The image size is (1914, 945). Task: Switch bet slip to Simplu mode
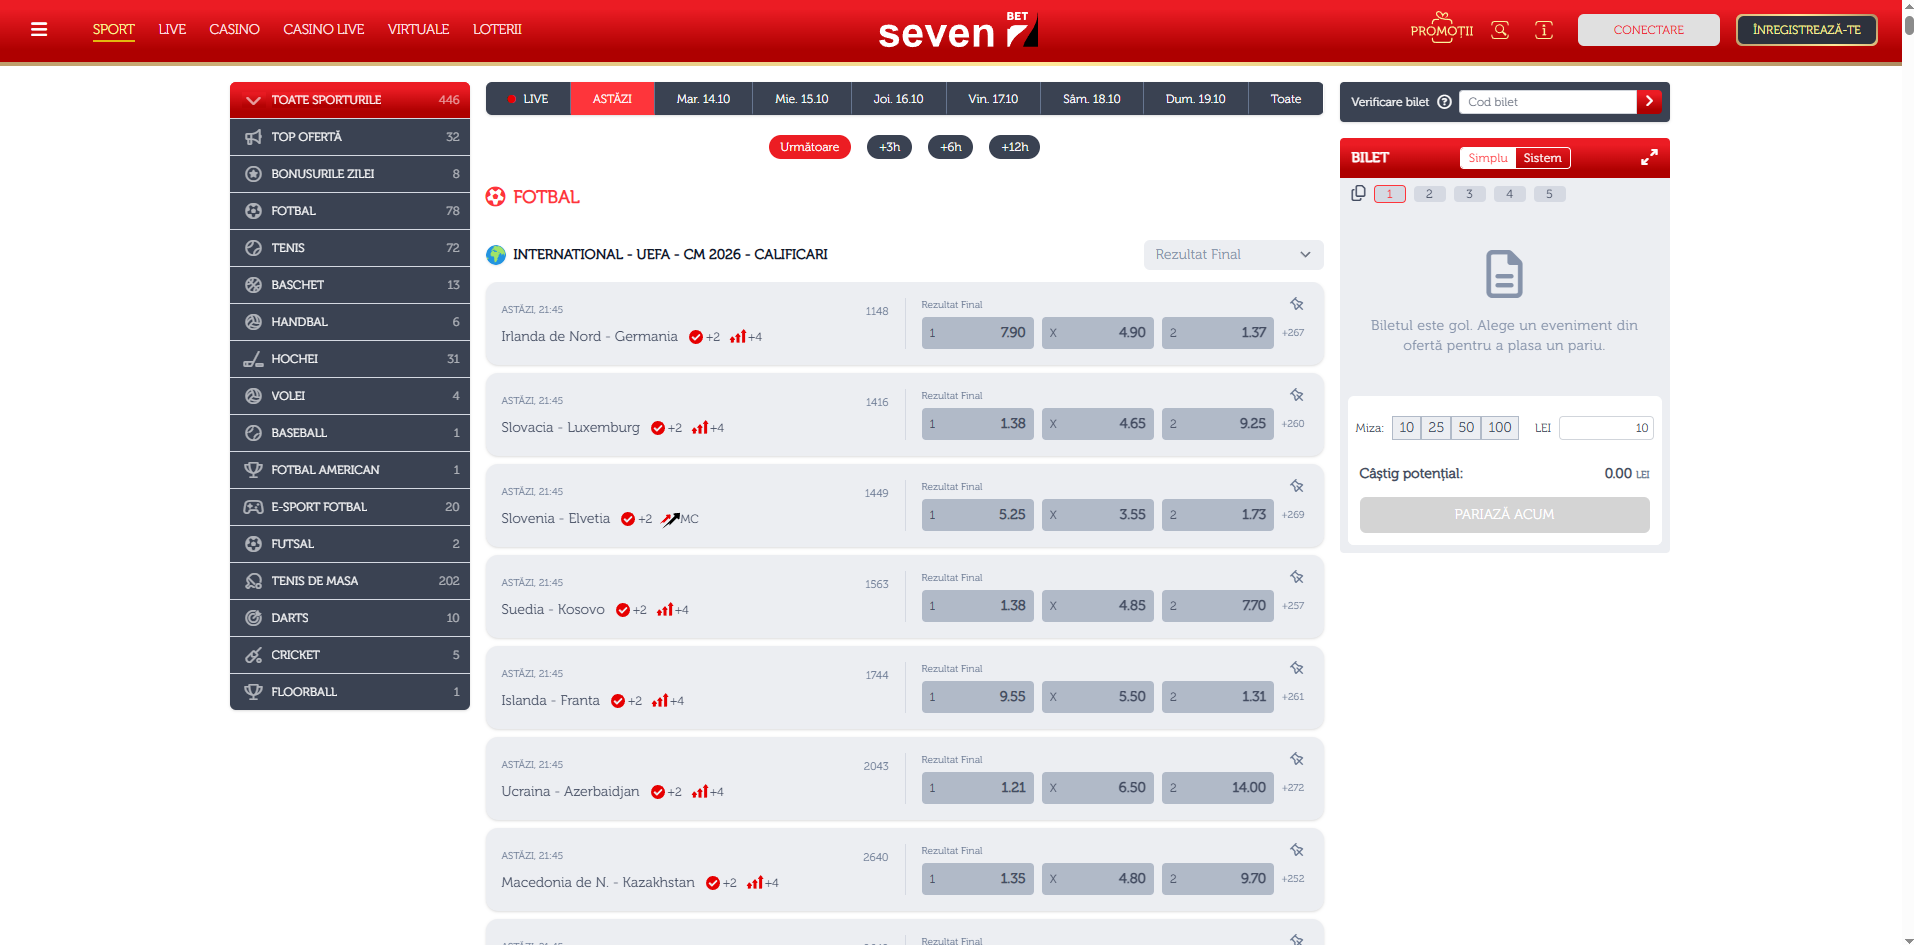pos(1487,158)
